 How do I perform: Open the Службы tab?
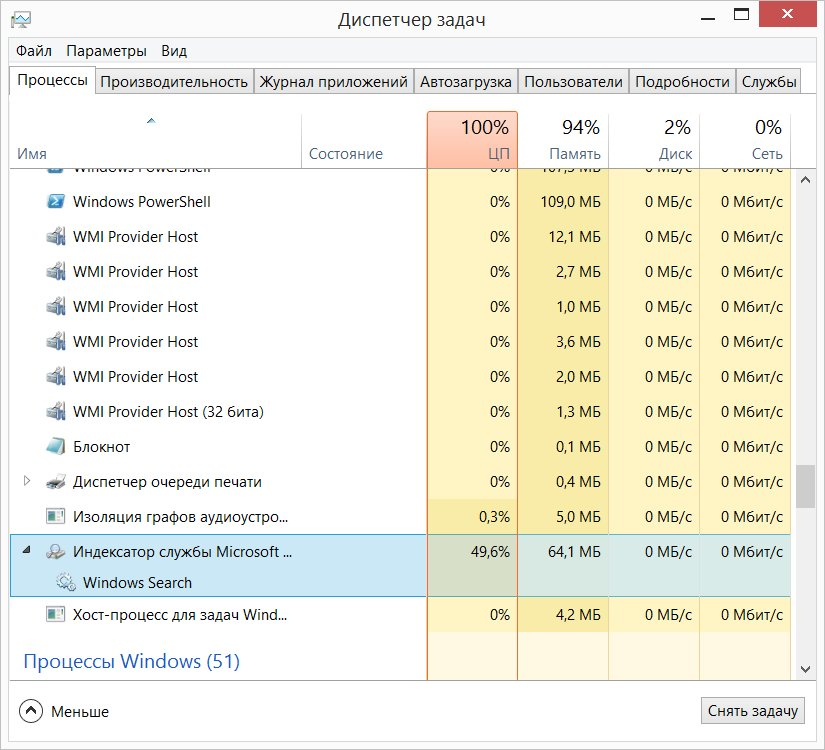point(769,82)
